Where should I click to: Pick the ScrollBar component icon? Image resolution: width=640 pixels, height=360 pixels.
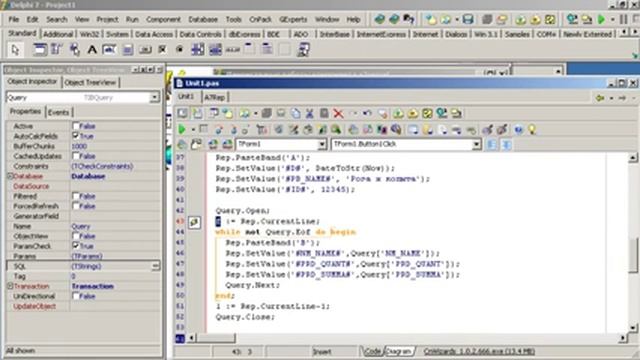coord(233,50)
